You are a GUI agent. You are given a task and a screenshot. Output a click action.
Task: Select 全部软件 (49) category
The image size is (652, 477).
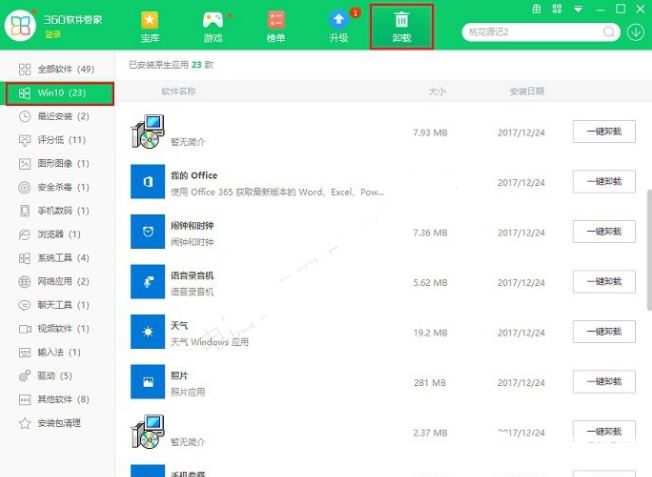pyautogui.click(x=57, y=69)
